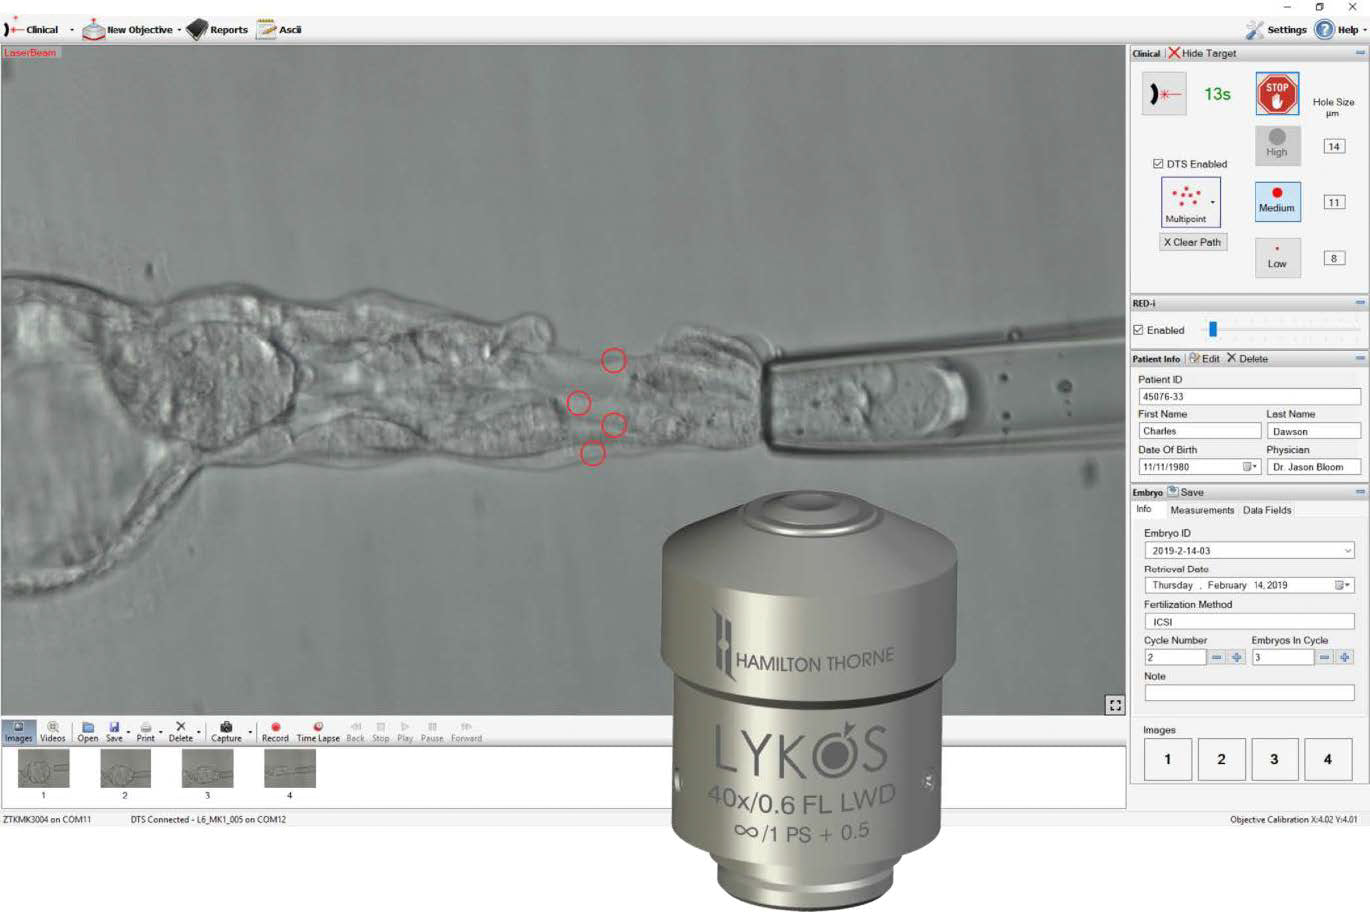Switch to the Videos view
This screenshot has height=912, width=1370.
pyautogui.click(x=53, y=731)
